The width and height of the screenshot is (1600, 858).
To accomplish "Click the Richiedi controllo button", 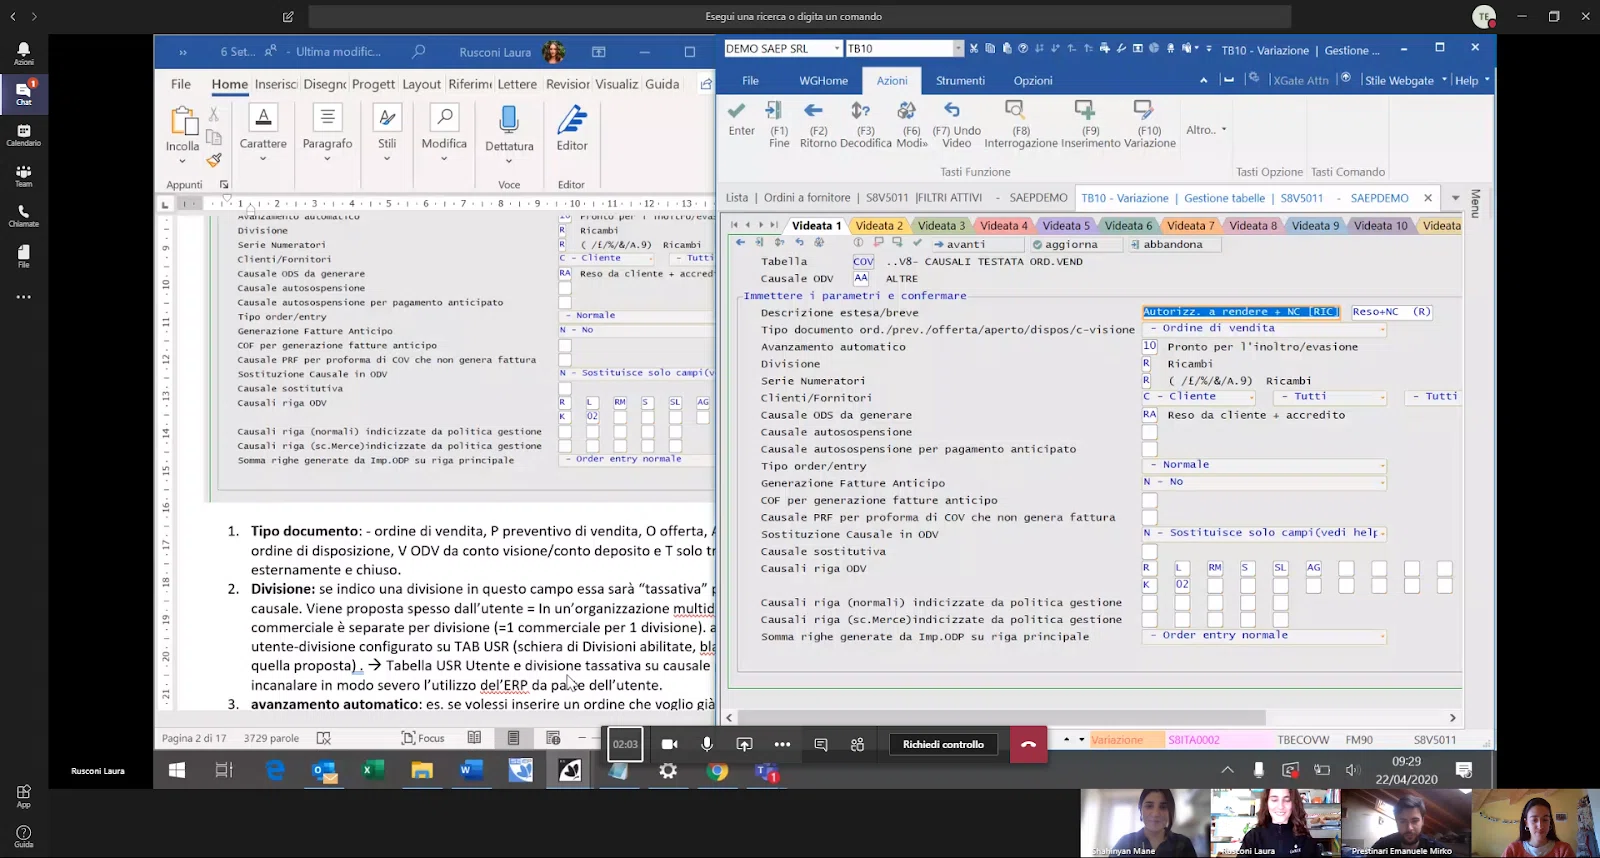I will pos(943,744).
